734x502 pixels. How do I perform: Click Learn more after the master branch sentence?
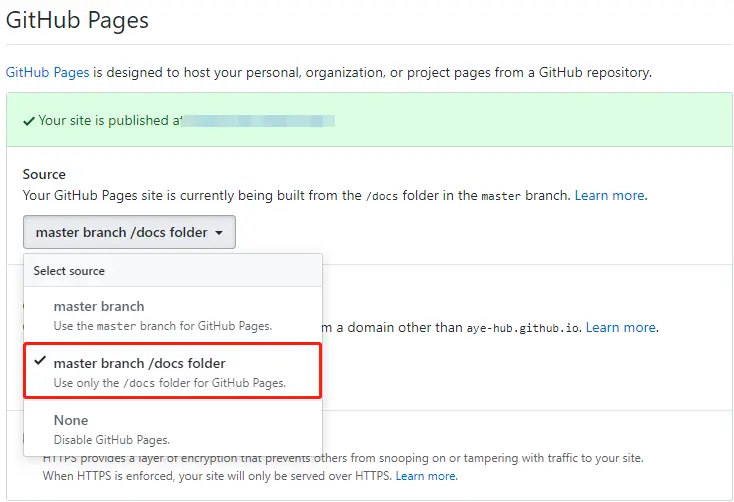coord(609,195)
